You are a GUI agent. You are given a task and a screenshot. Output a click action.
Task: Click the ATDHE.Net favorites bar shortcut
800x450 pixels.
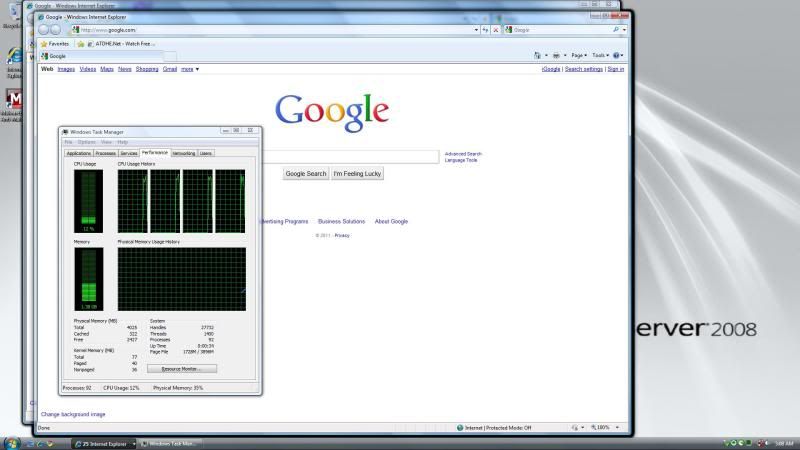tap(121, 44)
